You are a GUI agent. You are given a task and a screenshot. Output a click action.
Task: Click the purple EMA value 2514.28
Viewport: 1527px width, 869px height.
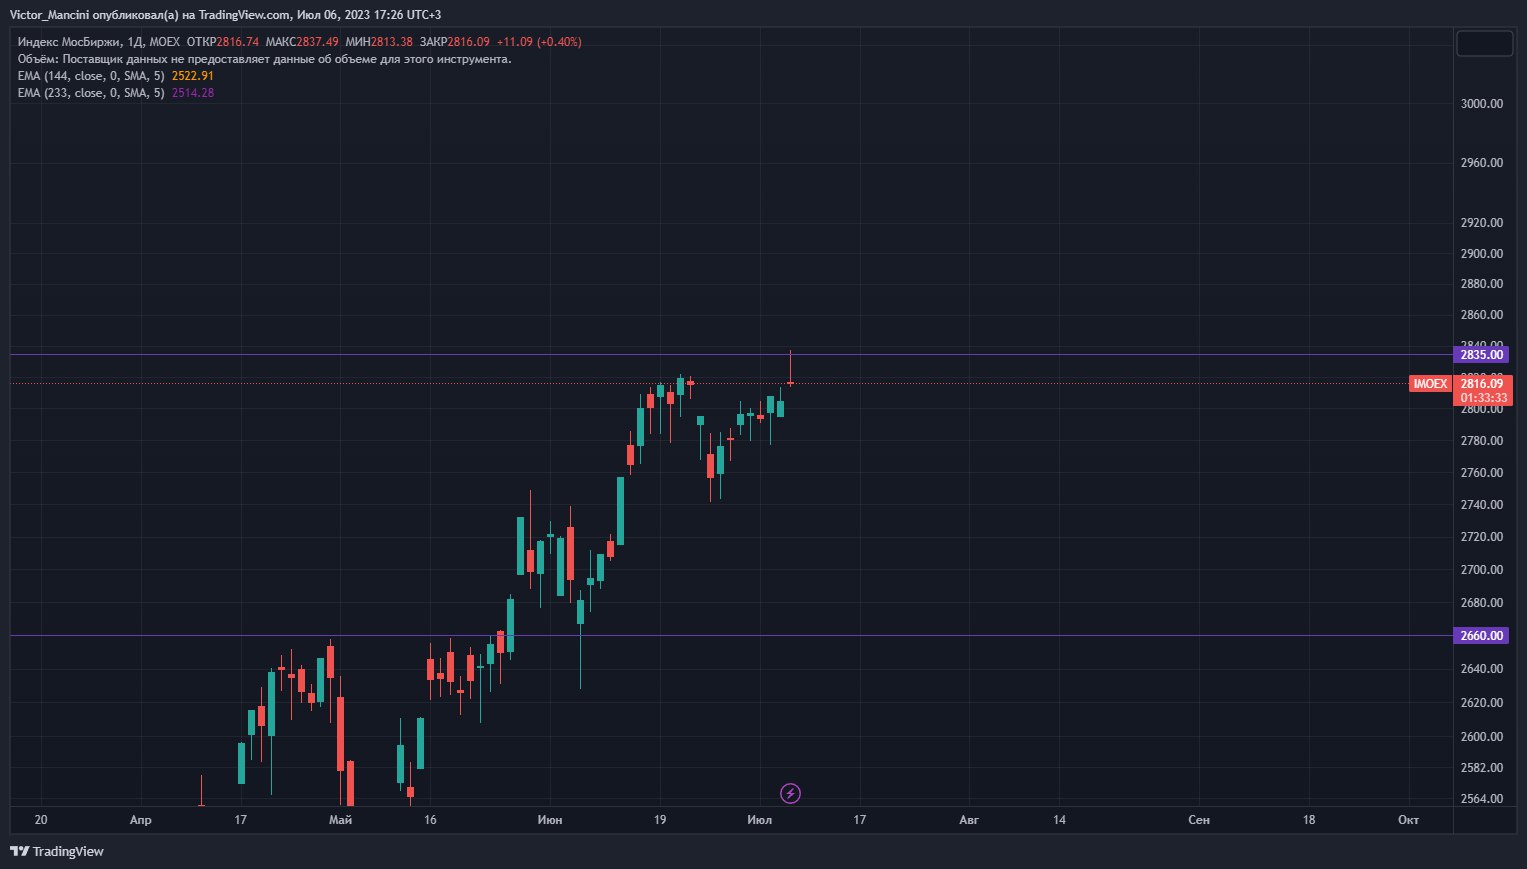click(193, 93)
